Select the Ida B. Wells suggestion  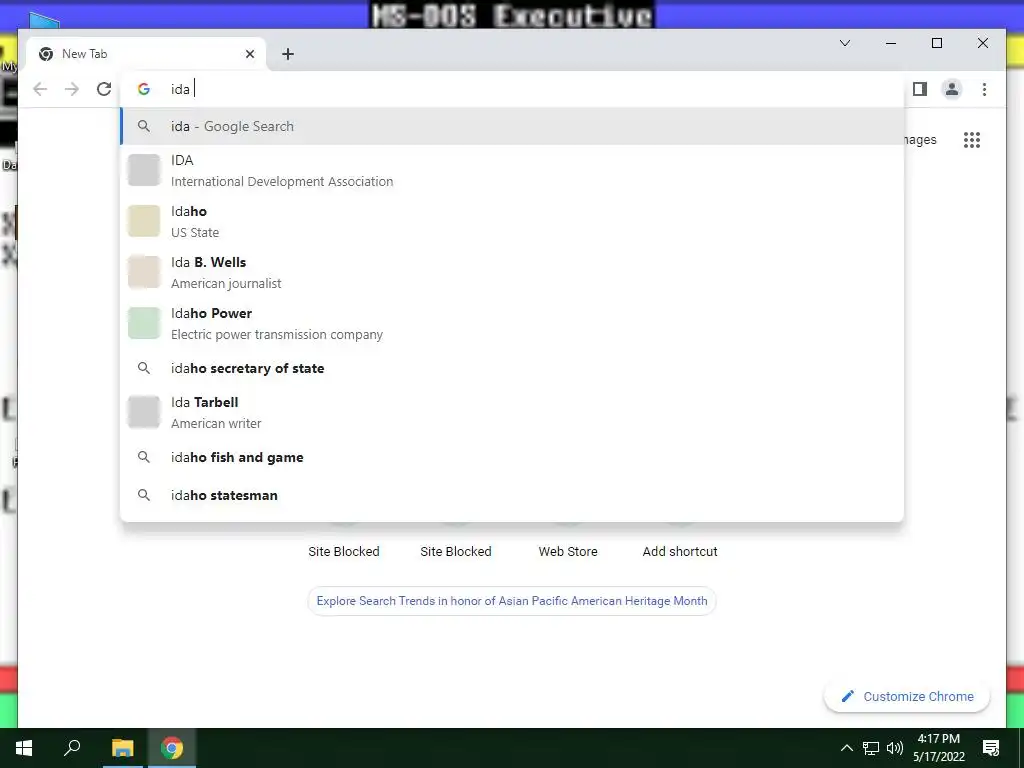512,272
